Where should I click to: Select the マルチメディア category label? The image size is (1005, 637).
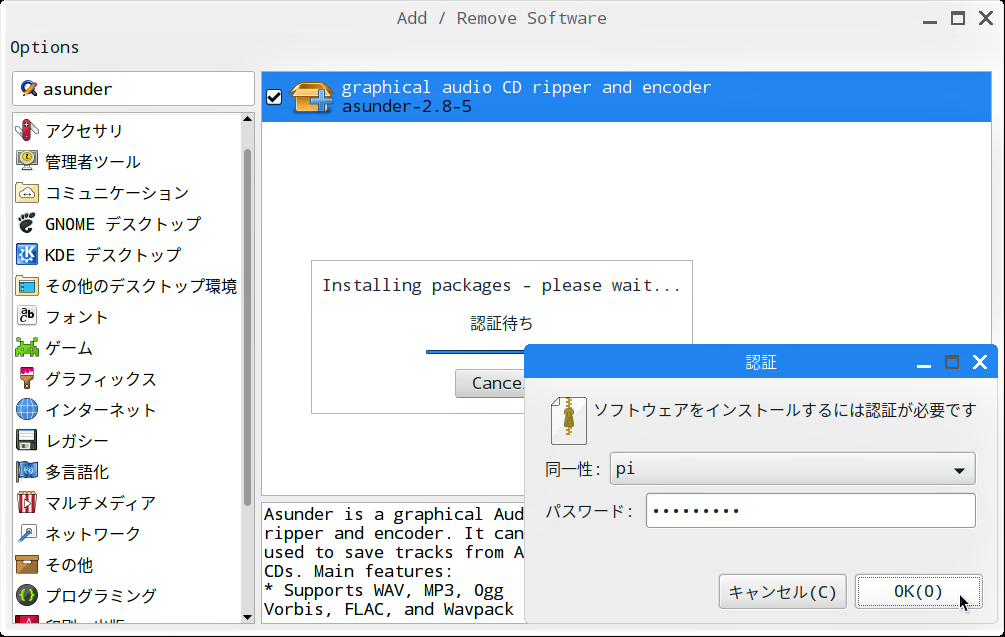101,503
